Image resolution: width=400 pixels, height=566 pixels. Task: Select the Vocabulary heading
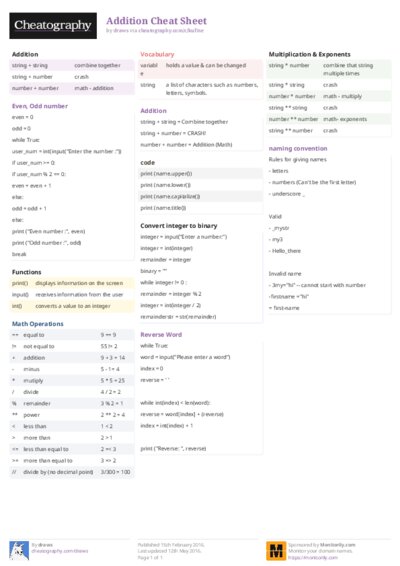[157, 54]
